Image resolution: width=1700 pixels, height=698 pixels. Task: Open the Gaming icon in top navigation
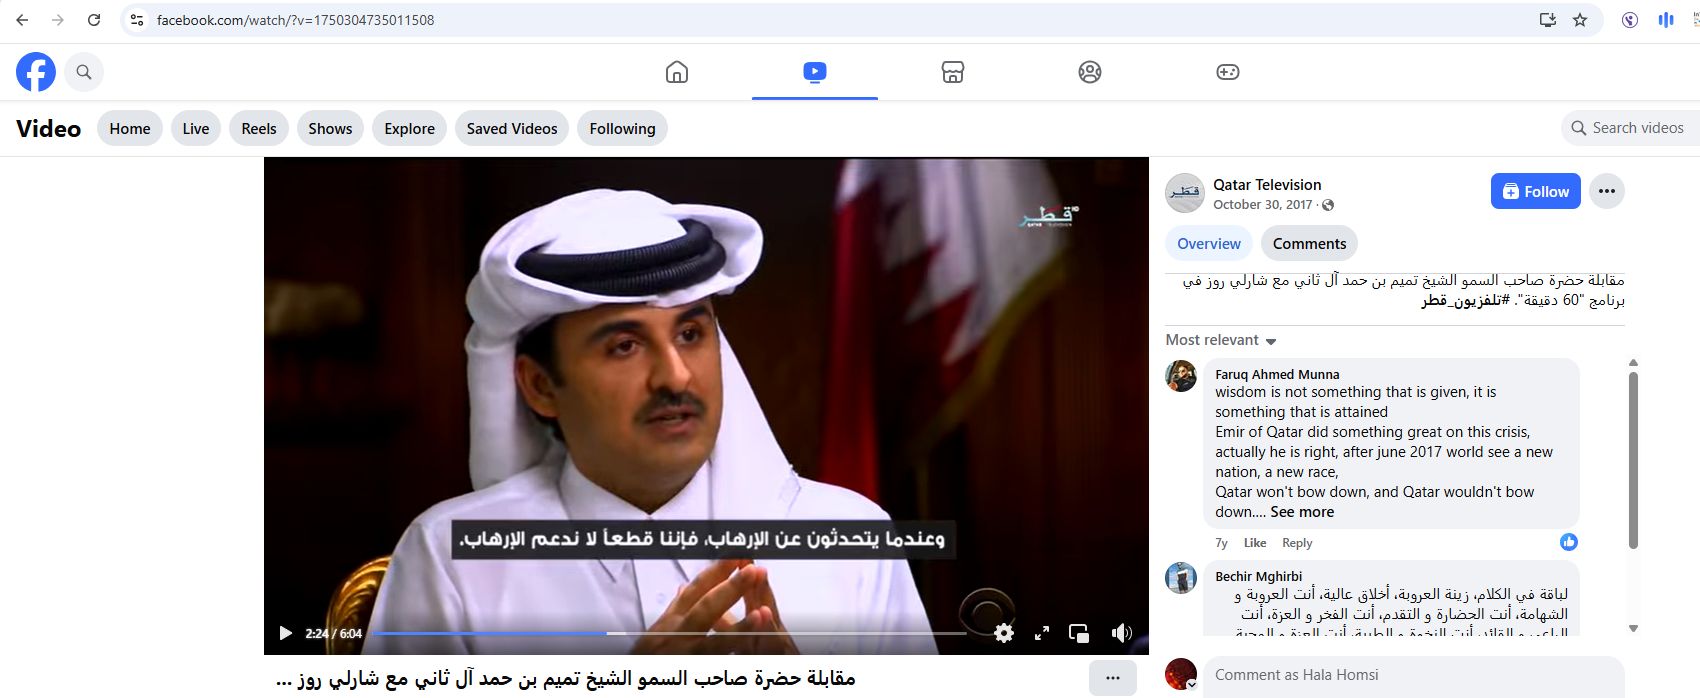(x=1228, y=72)
